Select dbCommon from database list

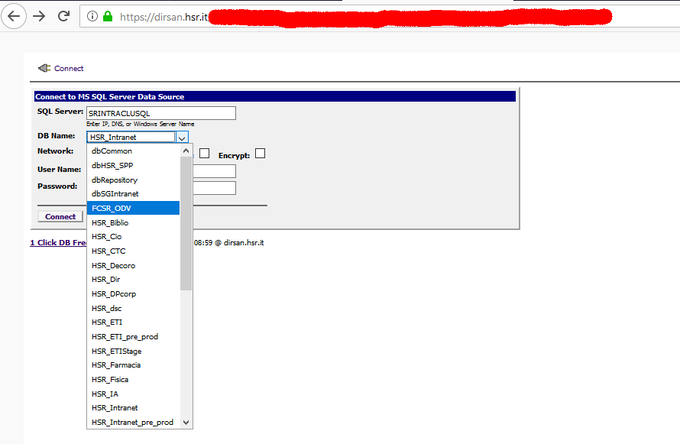(133, 151)
